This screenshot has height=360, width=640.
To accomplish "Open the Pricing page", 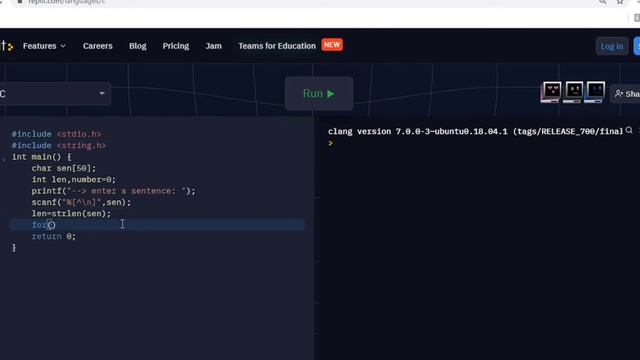I will click(x=176, y=46).
